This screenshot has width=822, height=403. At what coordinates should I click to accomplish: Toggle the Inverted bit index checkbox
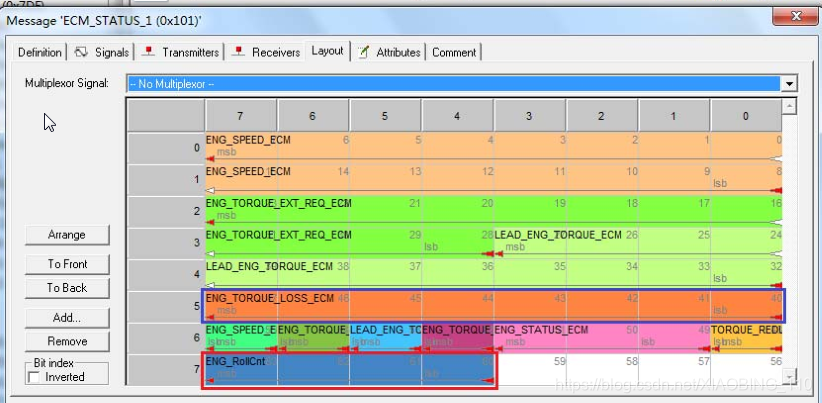35,377
